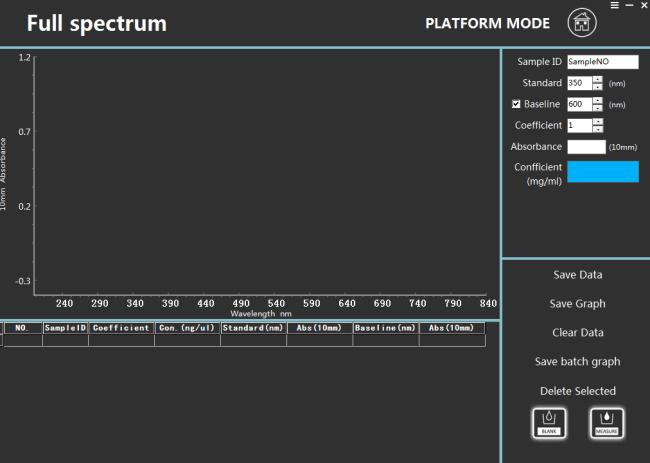This screenshot has width=650, height=463.
Task: Go to the home screen icon
Action: click(580, 22)
